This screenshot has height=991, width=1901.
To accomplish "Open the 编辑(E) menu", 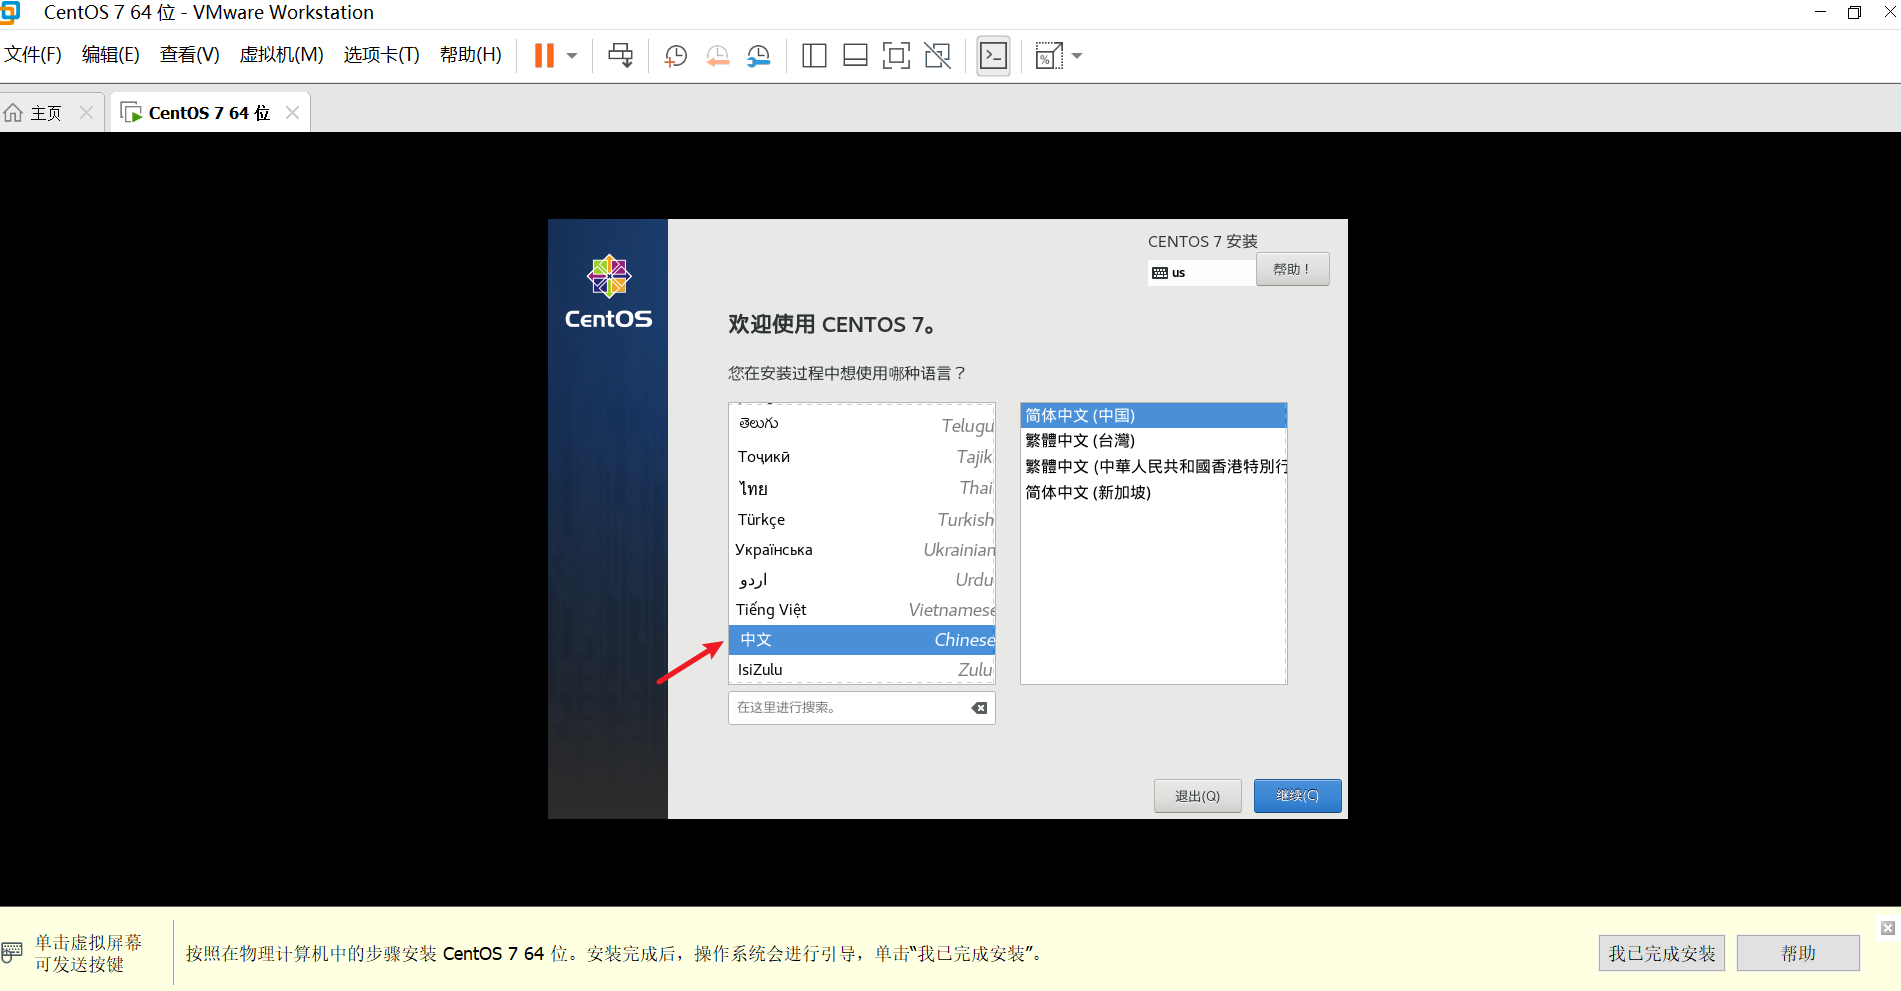I will pyautogui.click(x=110, y=55).
